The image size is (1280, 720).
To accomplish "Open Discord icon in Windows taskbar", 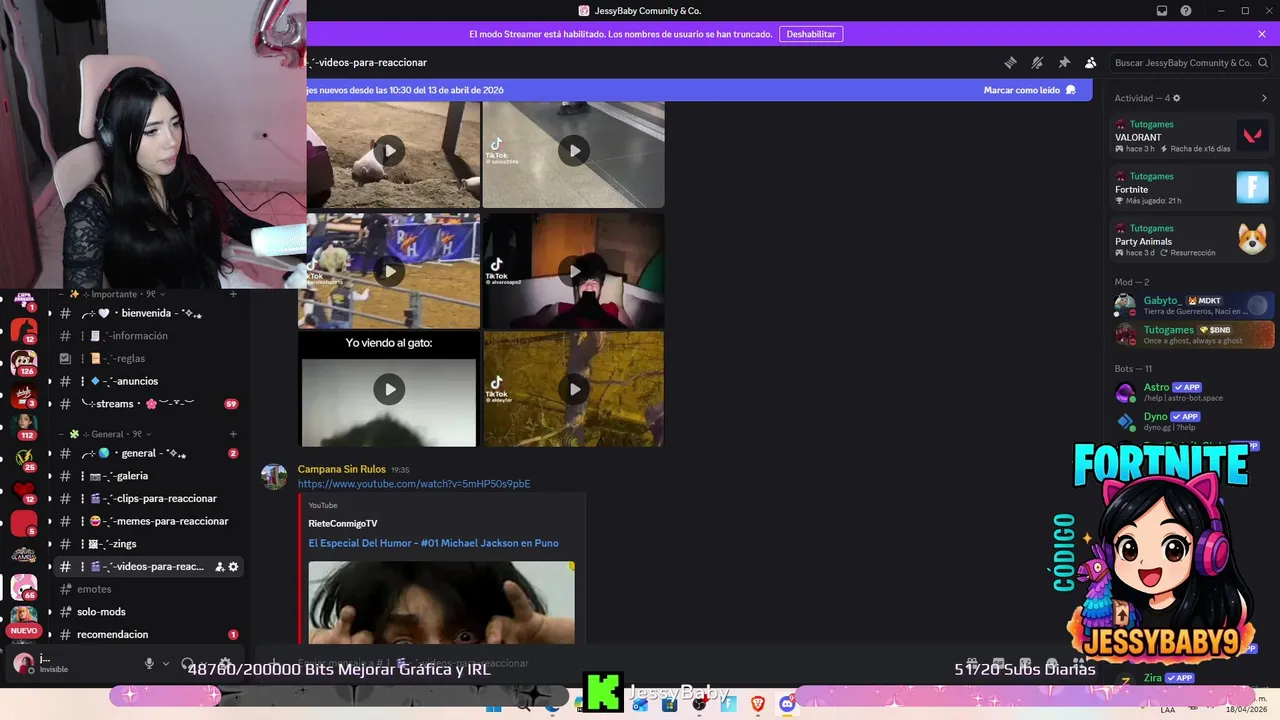I will tap(787, 704).
